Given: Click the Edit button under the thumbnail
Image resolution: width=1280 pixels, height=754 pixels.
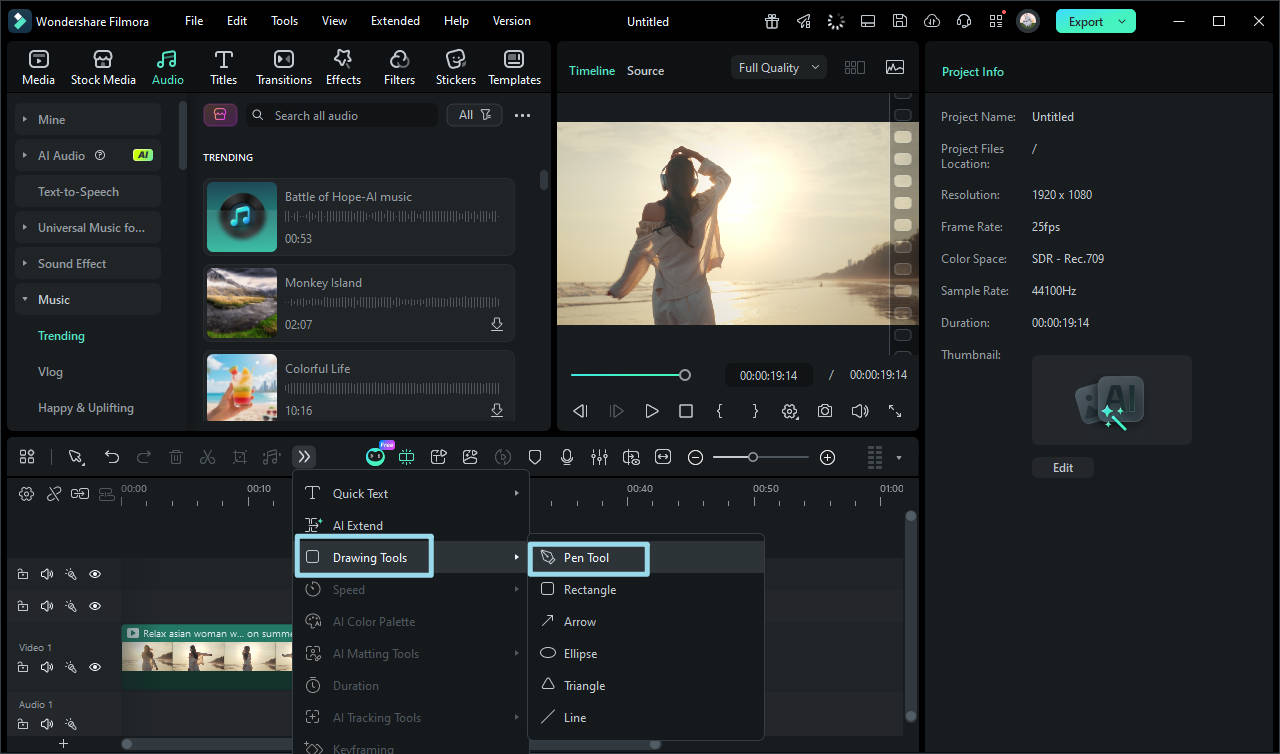Looking at the screenshot, I should [1062, 467].
